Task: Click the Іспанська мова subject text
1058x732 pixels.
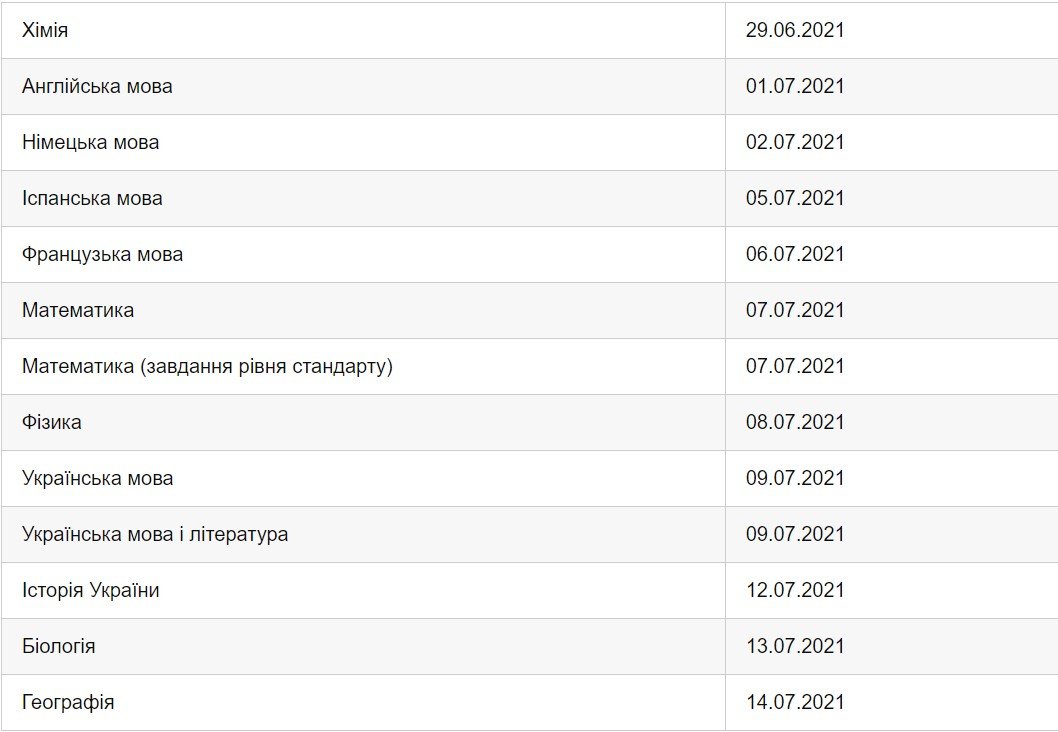Action: pyautogui.click(x=92, y=198)
